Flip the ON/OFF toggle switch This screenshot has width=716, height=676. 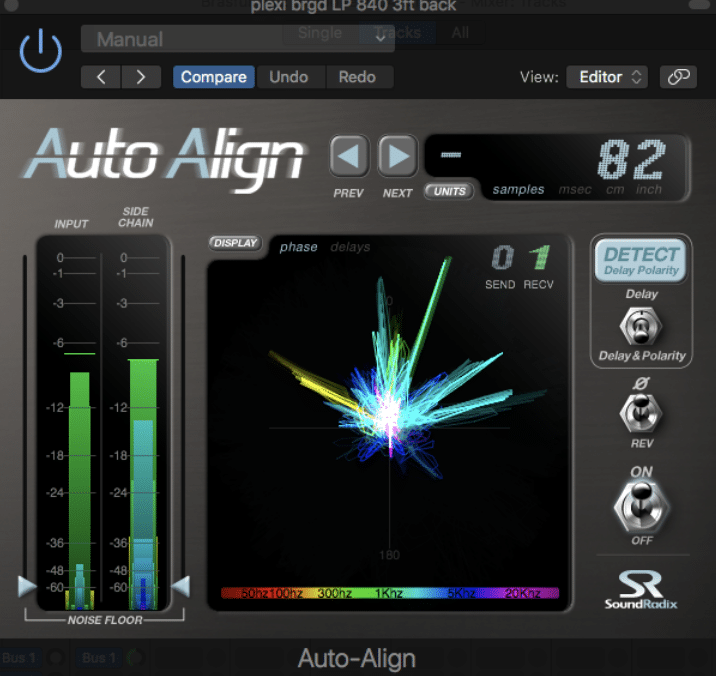pyautogui.click(x=641, y=506)
